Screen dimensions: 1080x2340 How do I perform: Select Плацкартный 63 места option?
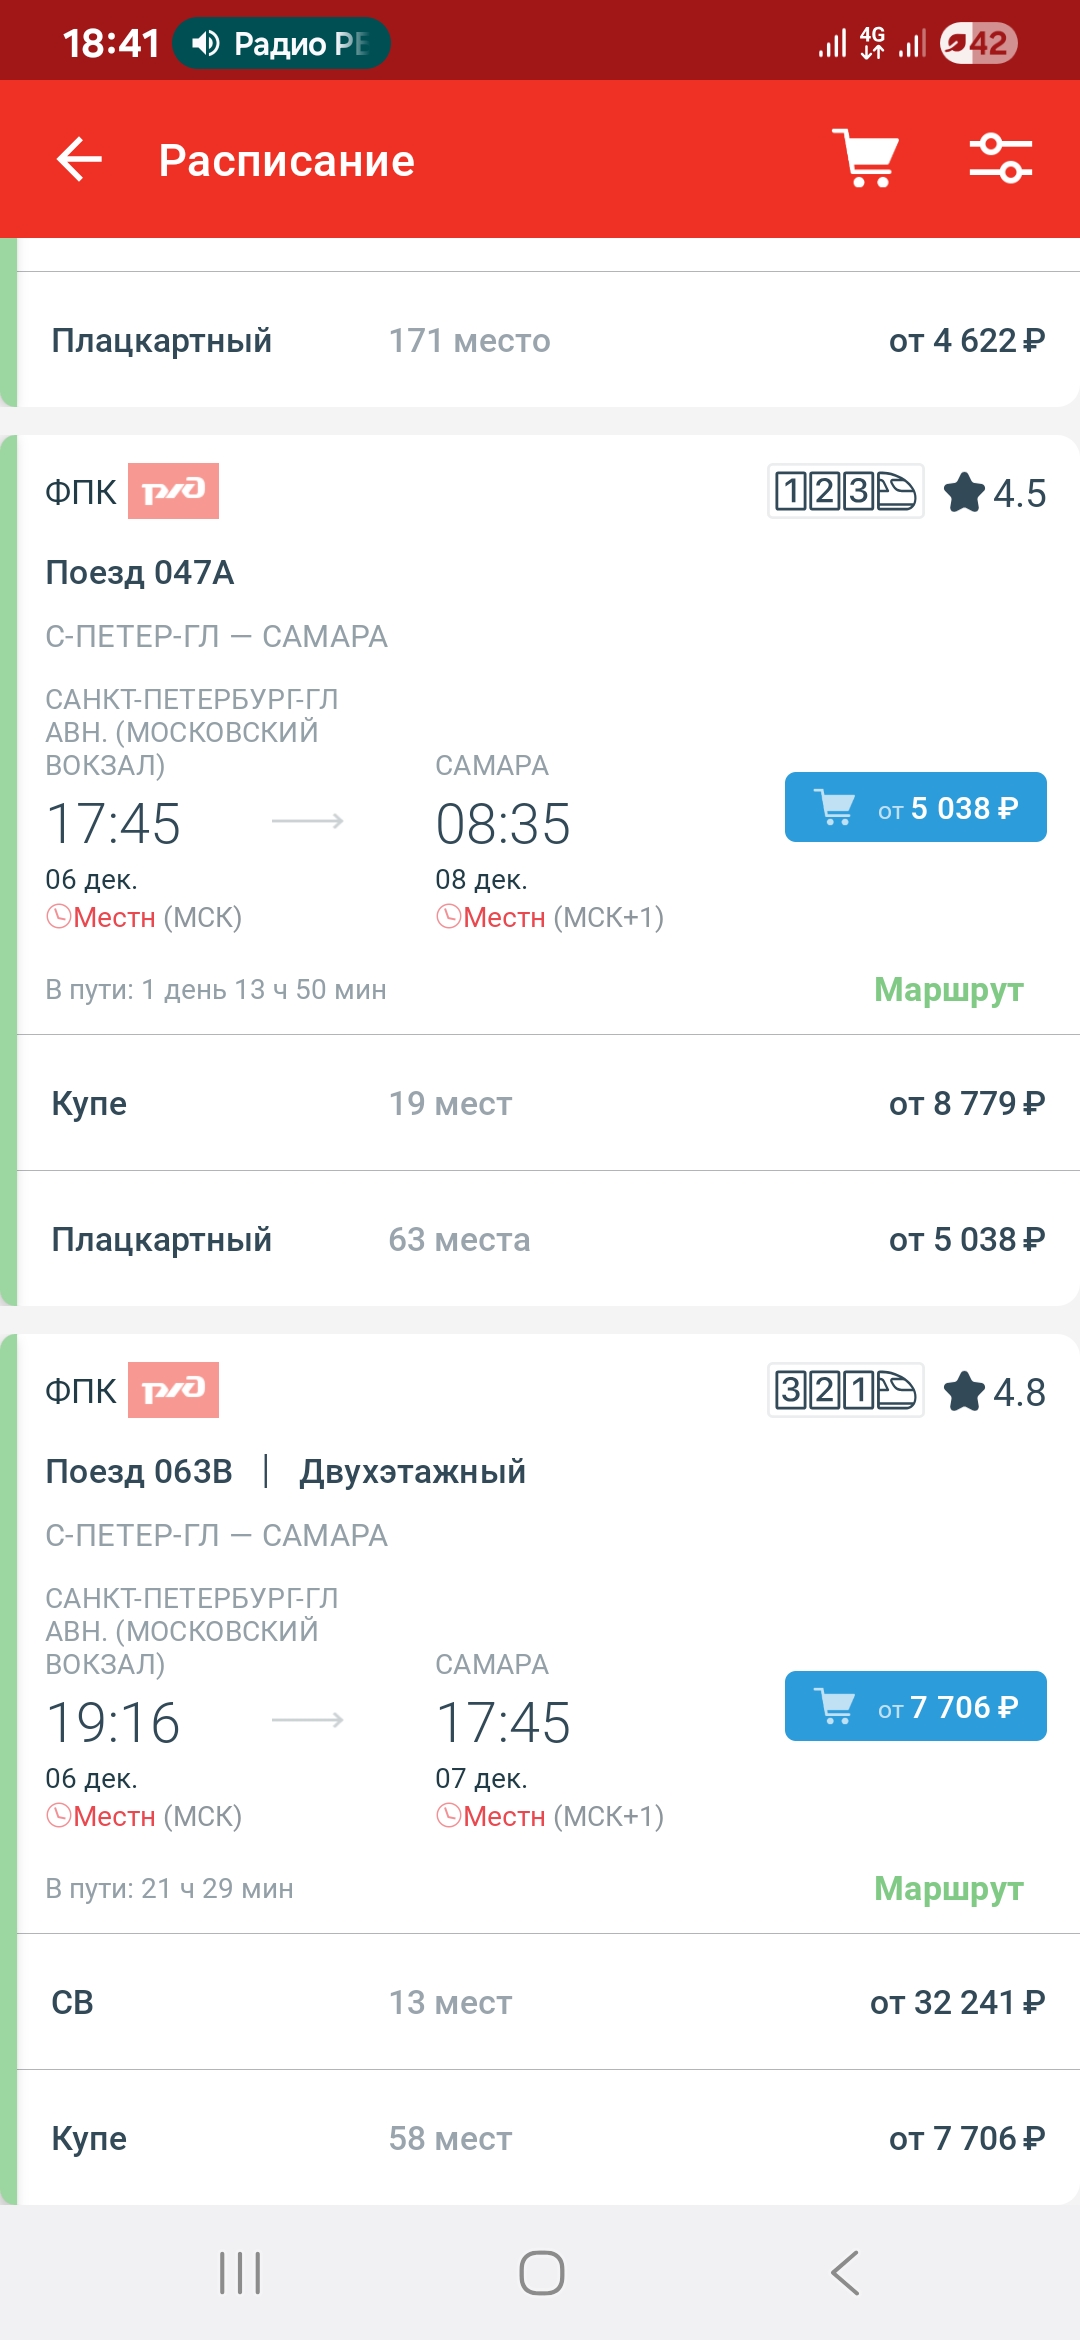pyautogui.click(x=548, y=1239)
